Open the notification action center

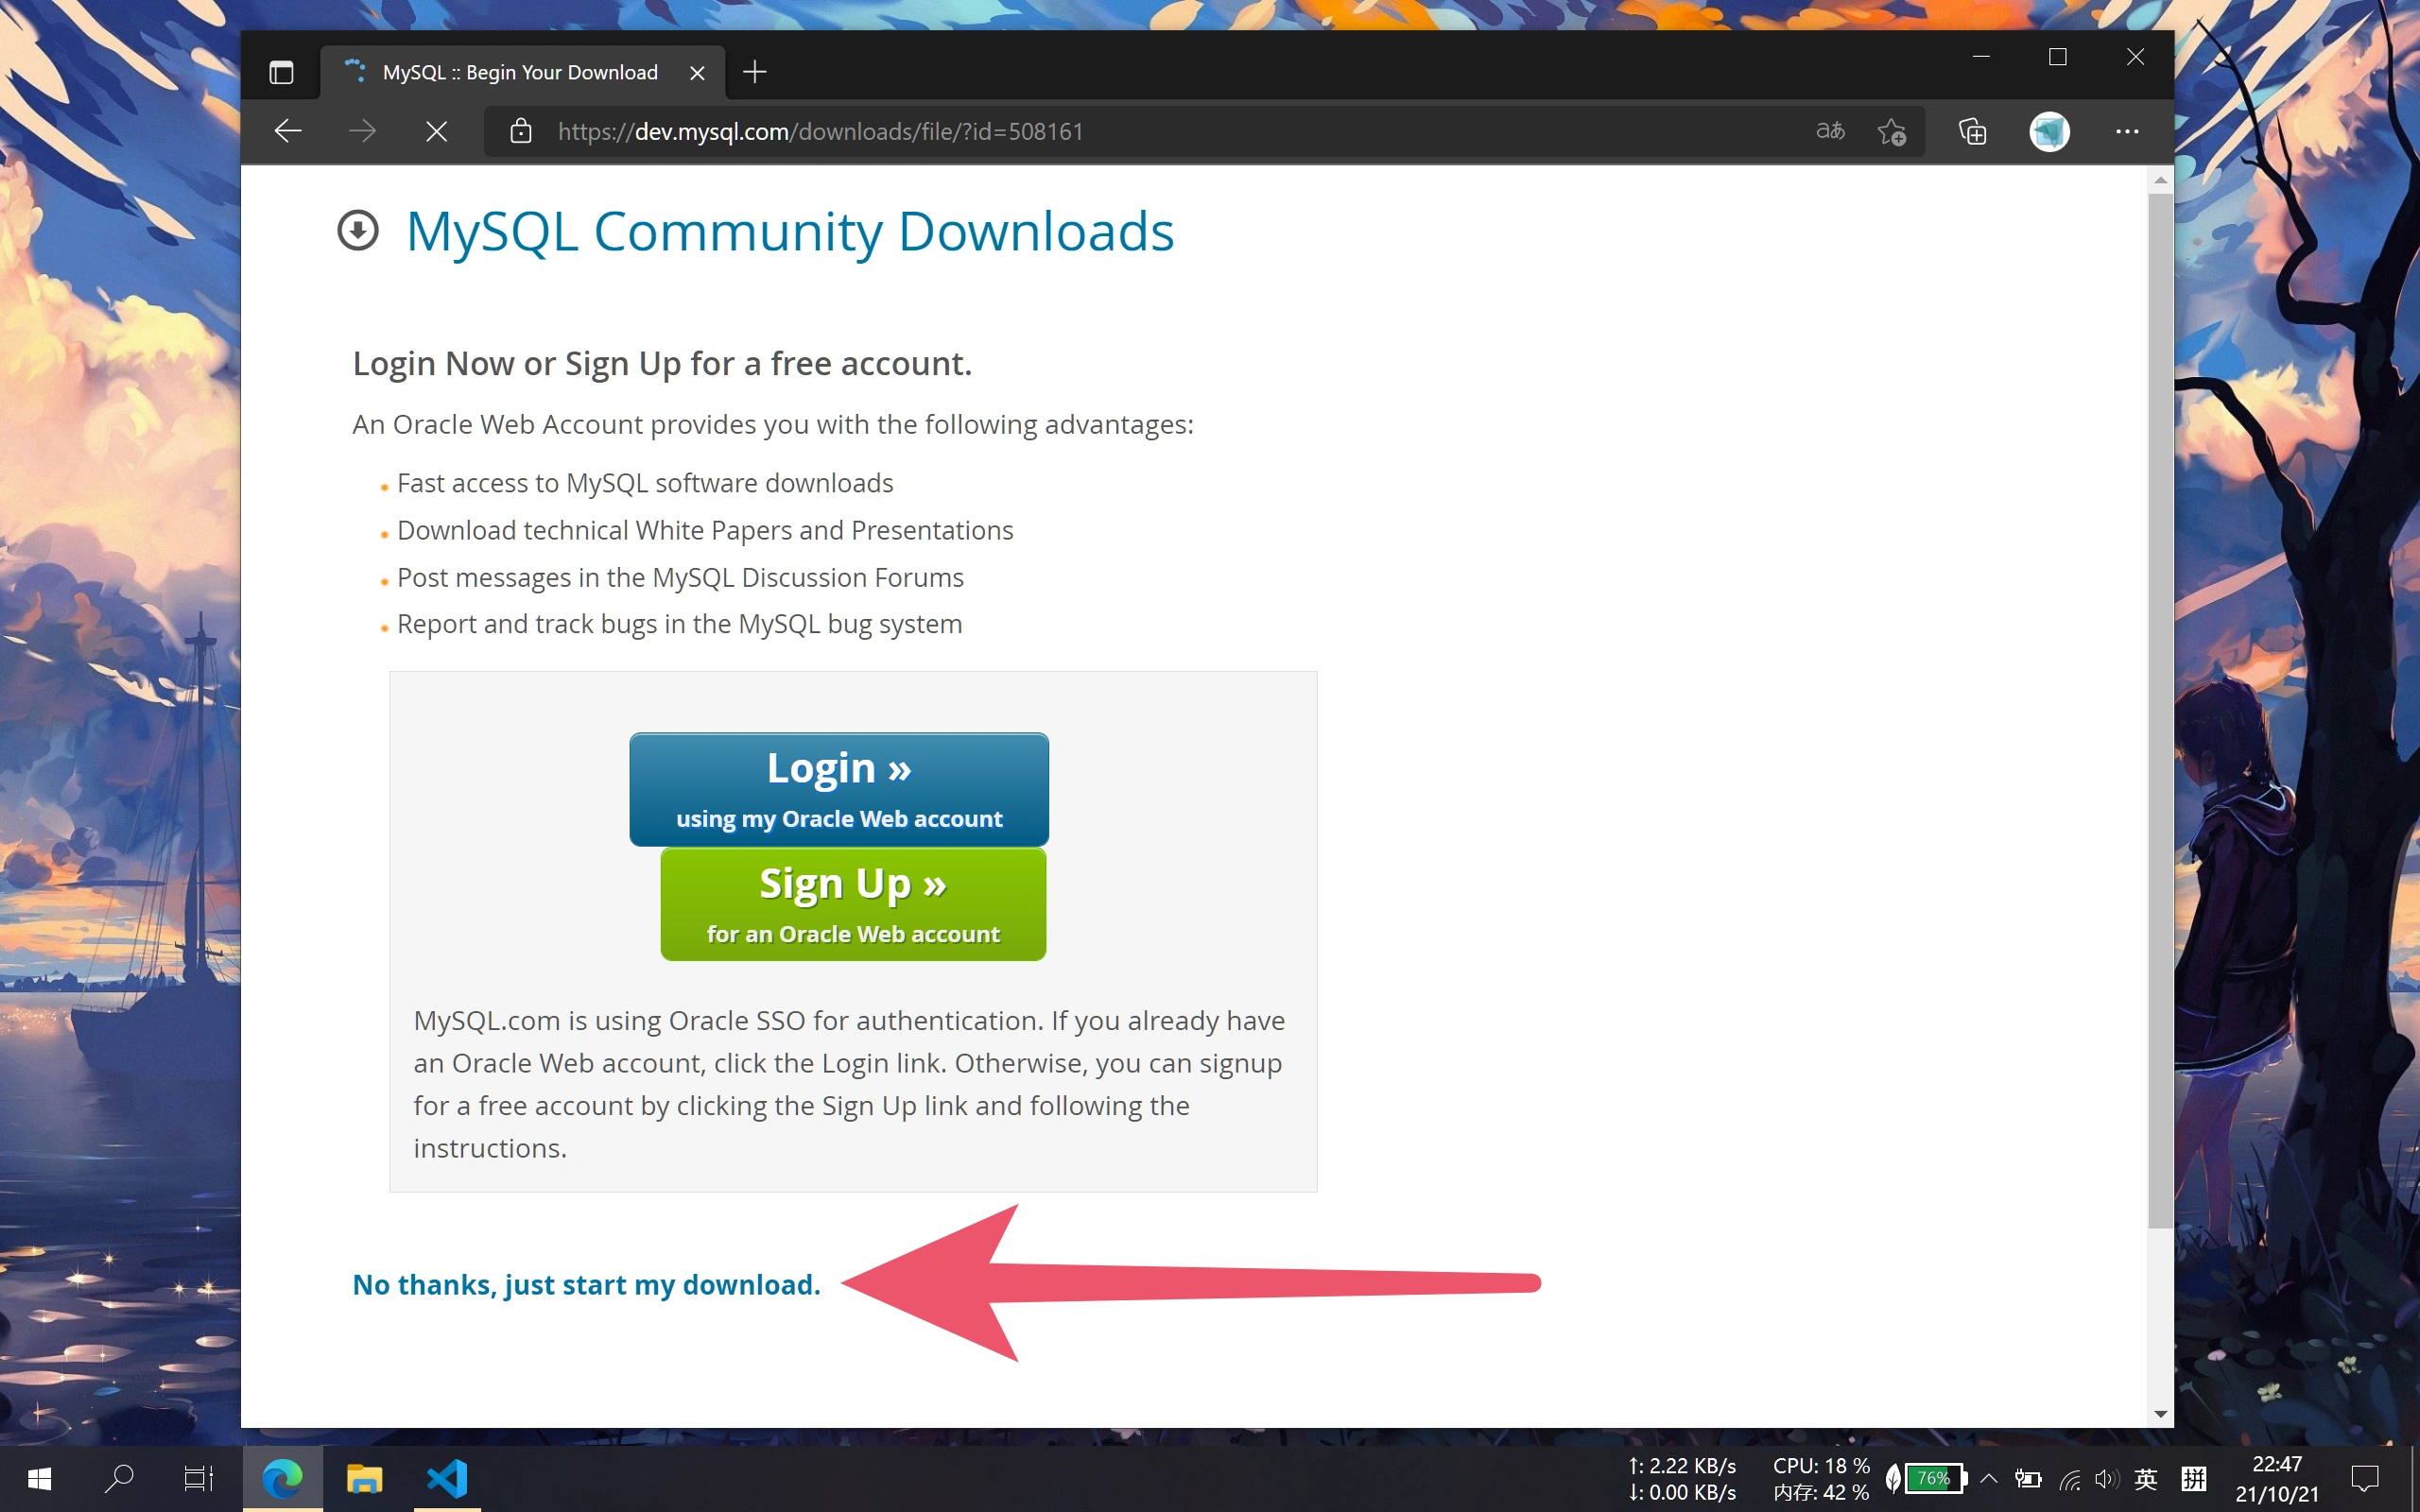point(2365,1478)
